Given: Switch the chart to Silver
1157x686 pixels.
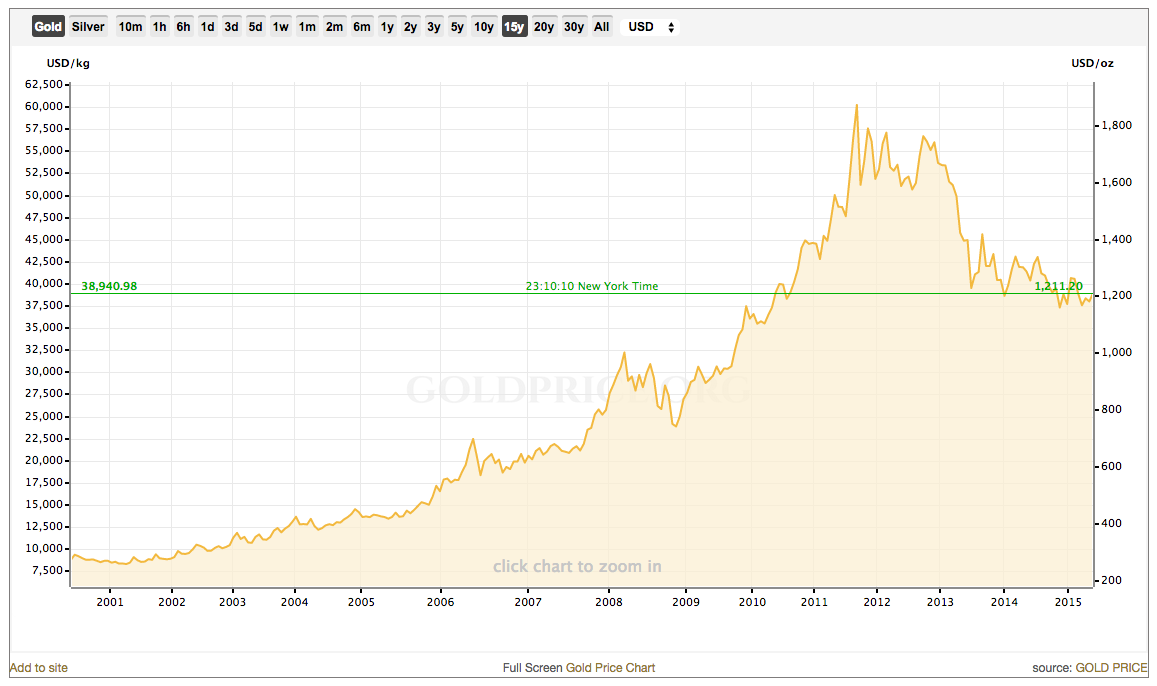Looking at the screenshot, I should pyautogui.click(x=88, y=27).
